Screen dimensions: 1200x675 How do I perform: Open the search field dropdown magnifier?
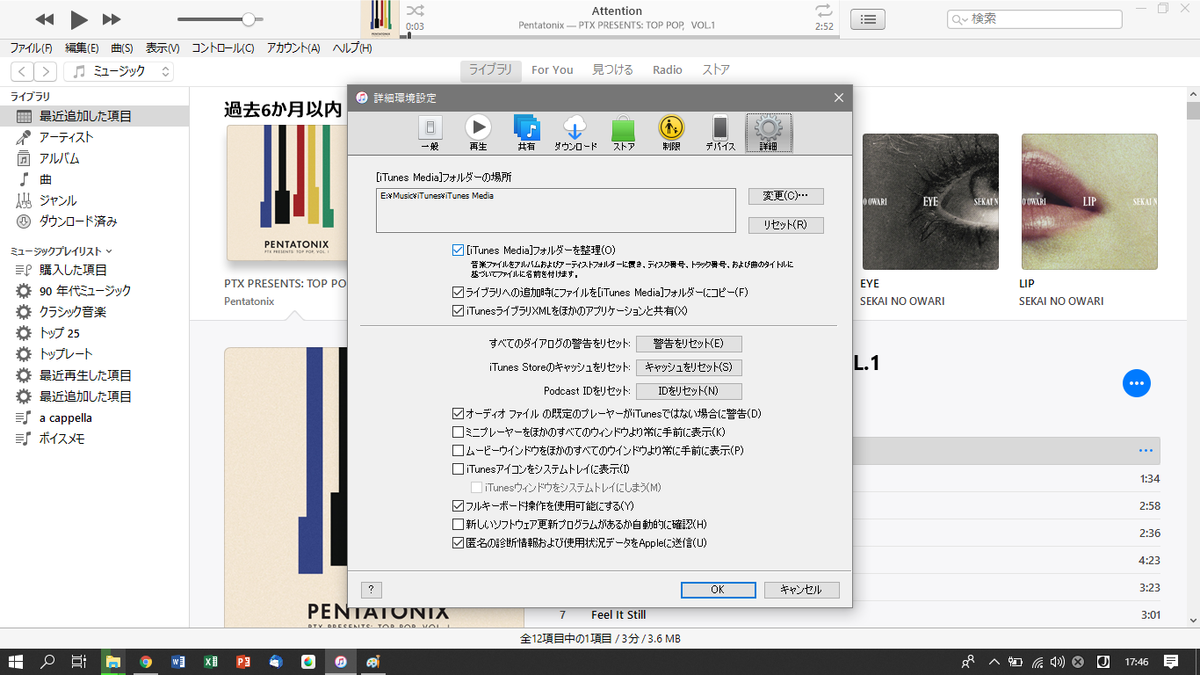[960, 19]
